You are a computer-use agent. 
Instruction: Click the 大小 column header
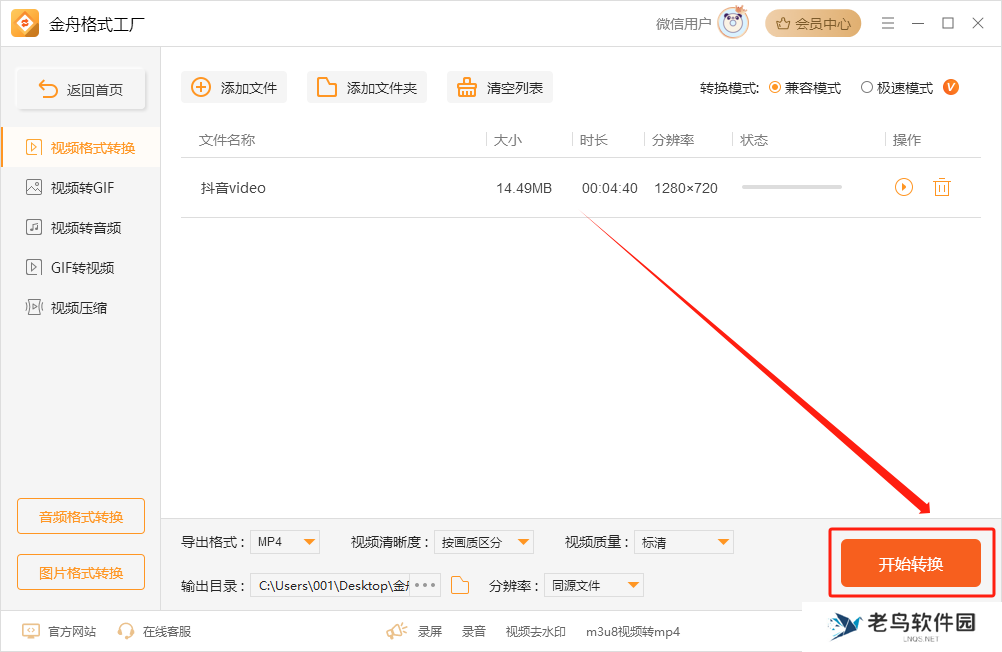508,140
